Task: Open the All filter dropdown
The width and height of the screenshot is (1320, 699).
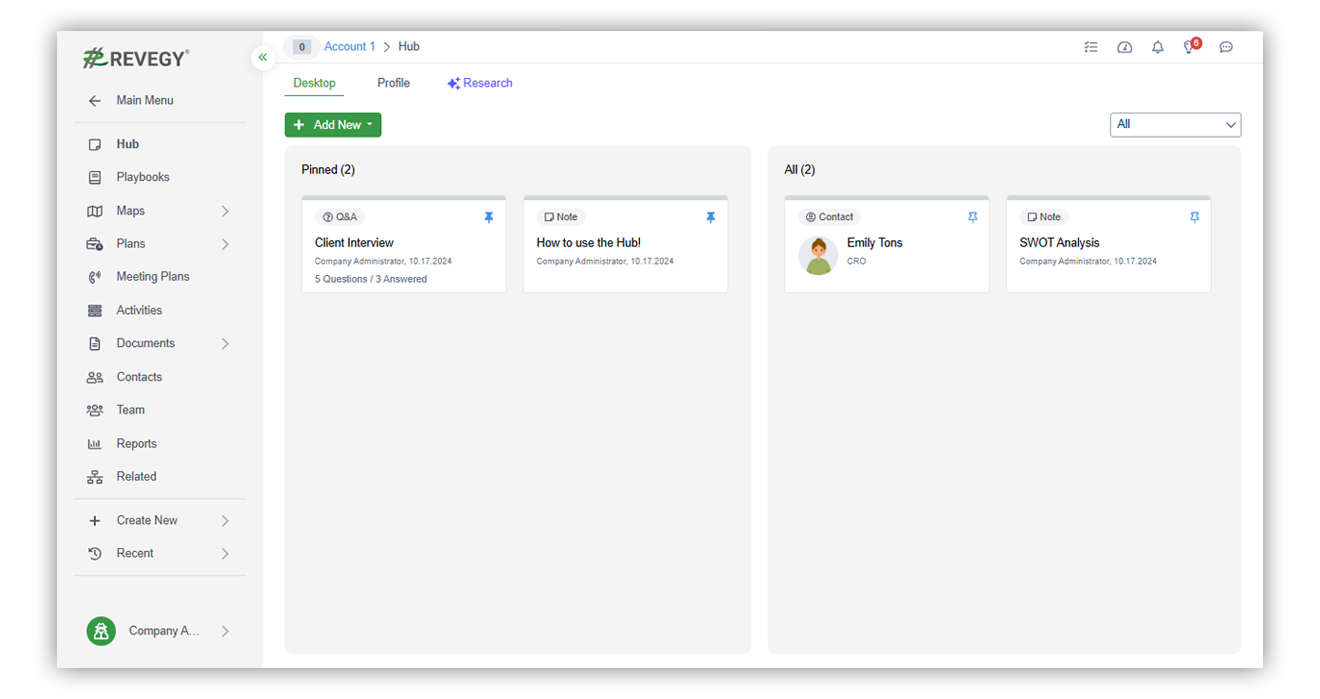Action: [1175, 124]
